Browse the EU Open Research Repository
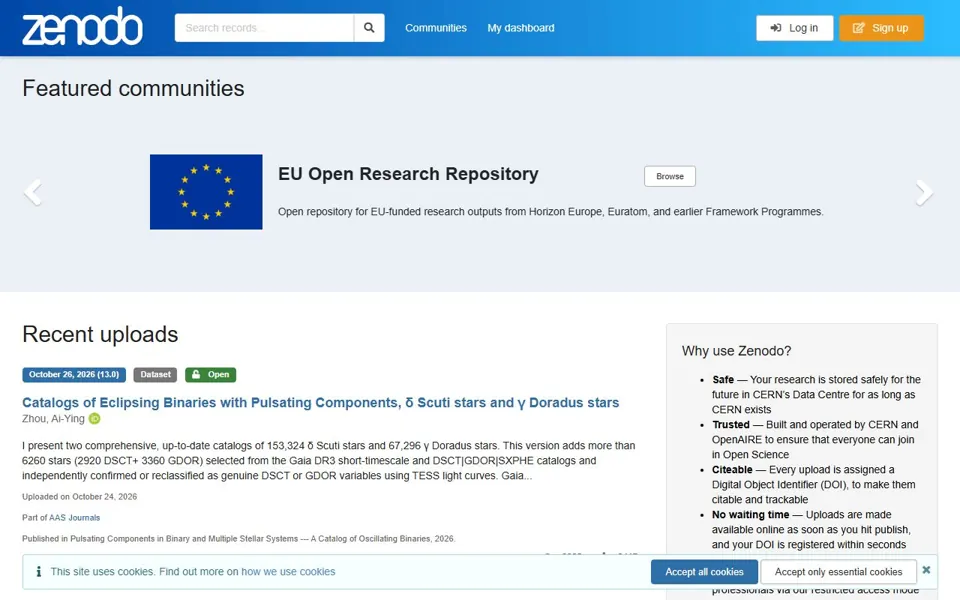Viewport: 960px width, 600px height. tap(670, 176)
